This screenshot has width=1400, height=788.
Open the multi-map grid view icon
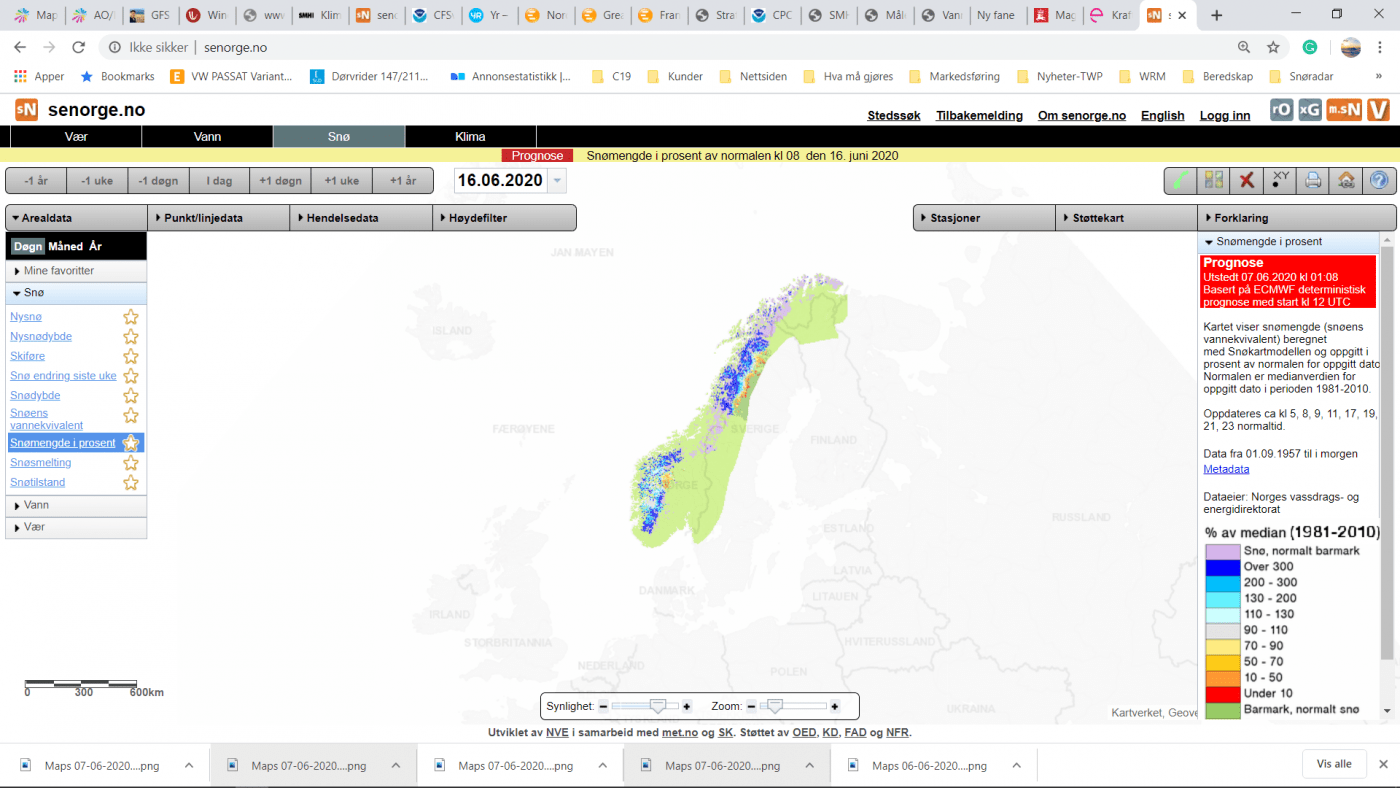pyautogui.click(x=1214, y=181)
